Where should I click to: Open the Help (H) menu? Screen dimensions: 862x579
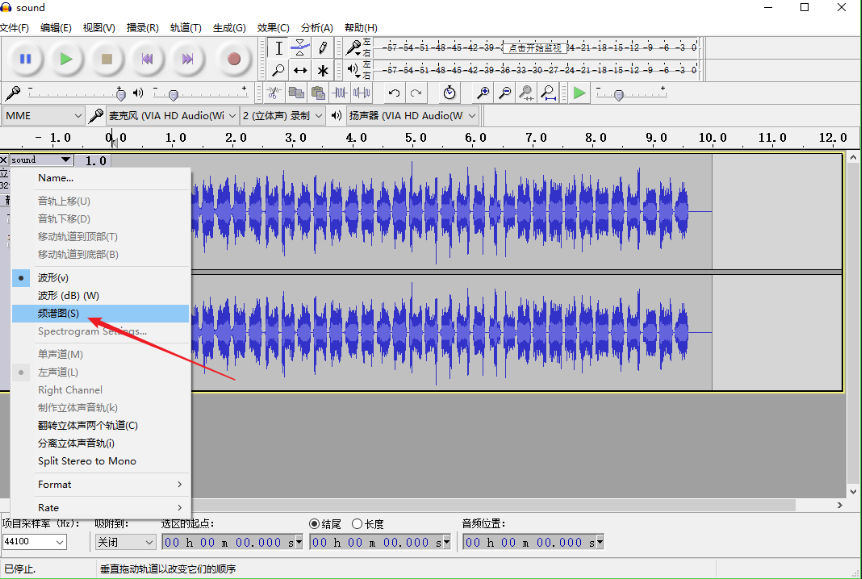(361, 27)
